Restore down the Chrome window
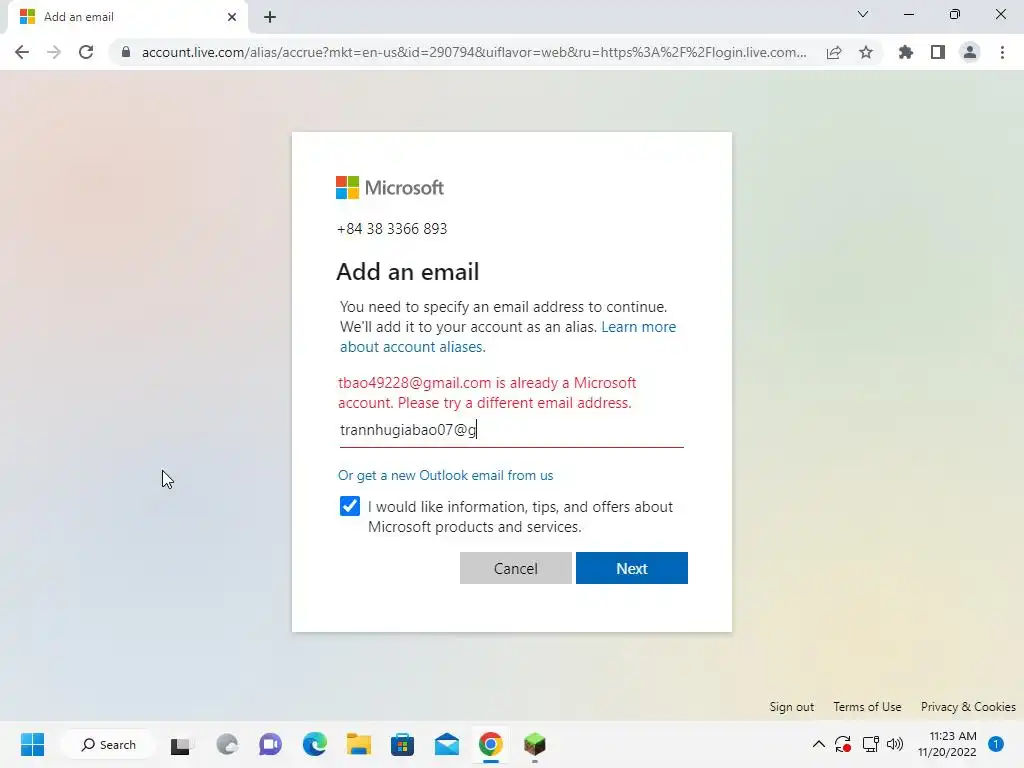This screenshot has height=768, width=1024. pos(955,14)
